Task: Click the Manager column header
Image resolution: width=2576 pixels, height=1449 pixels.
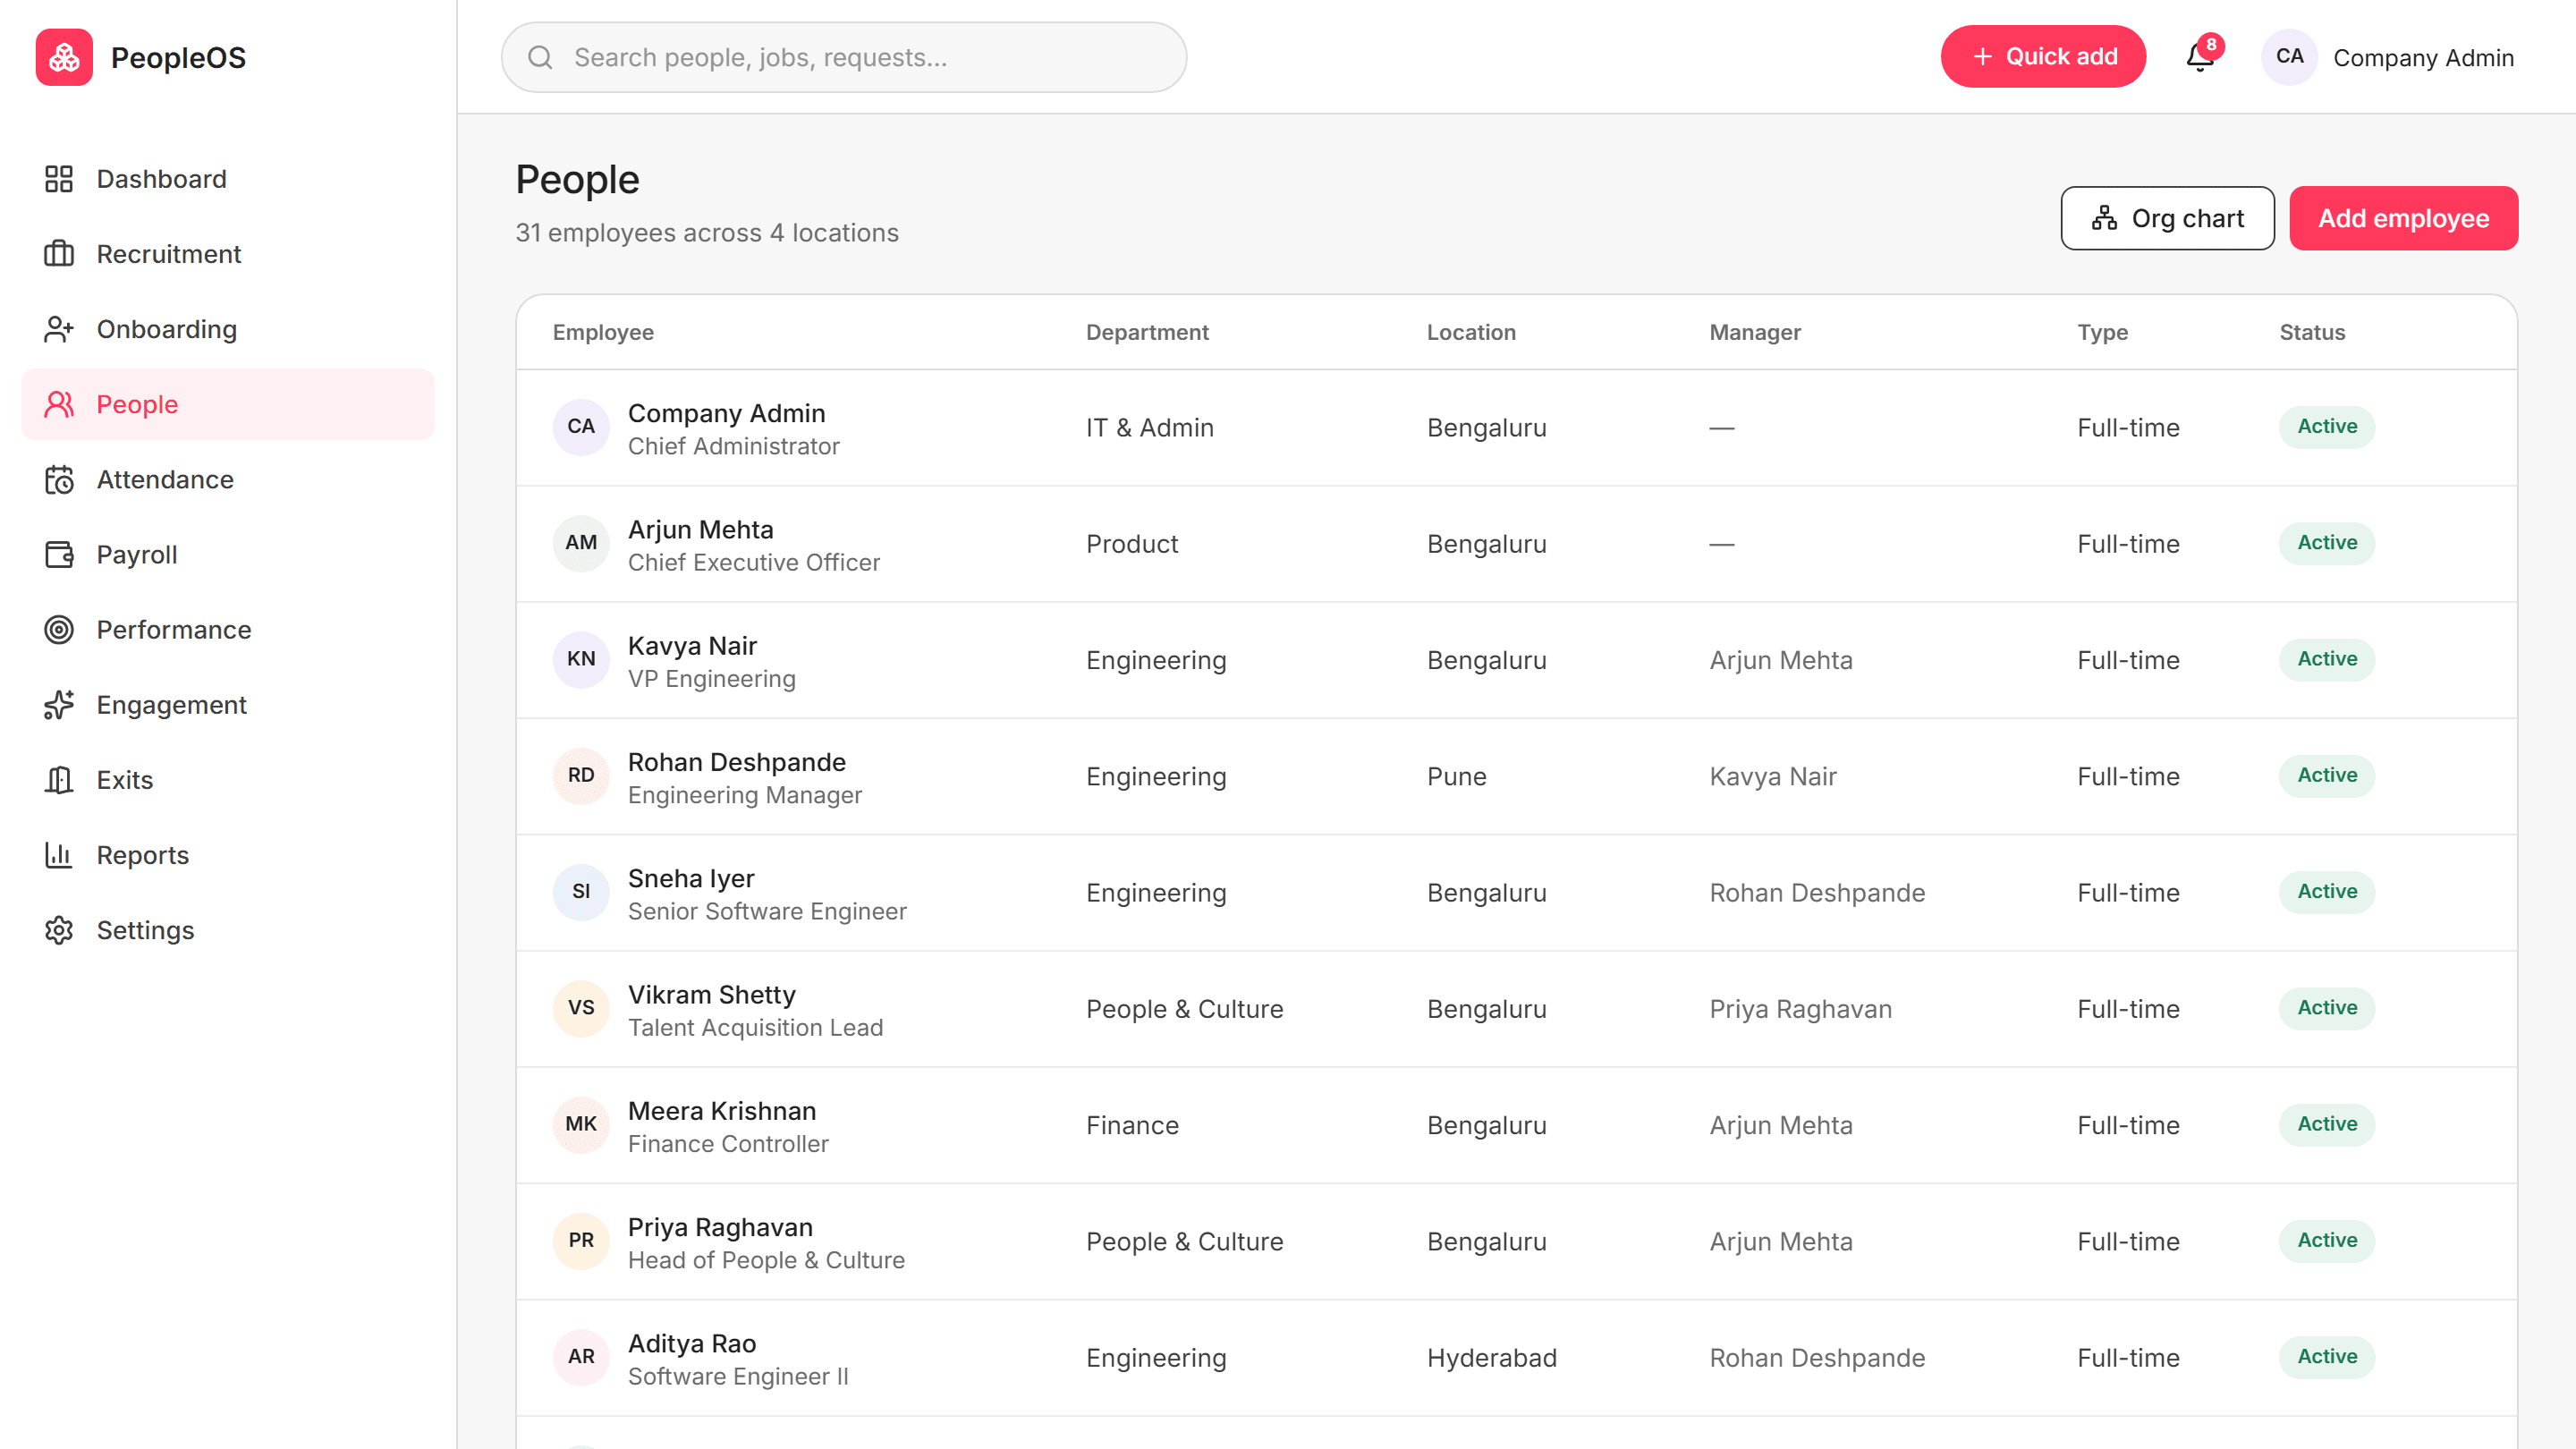Action: [1755, 332]
